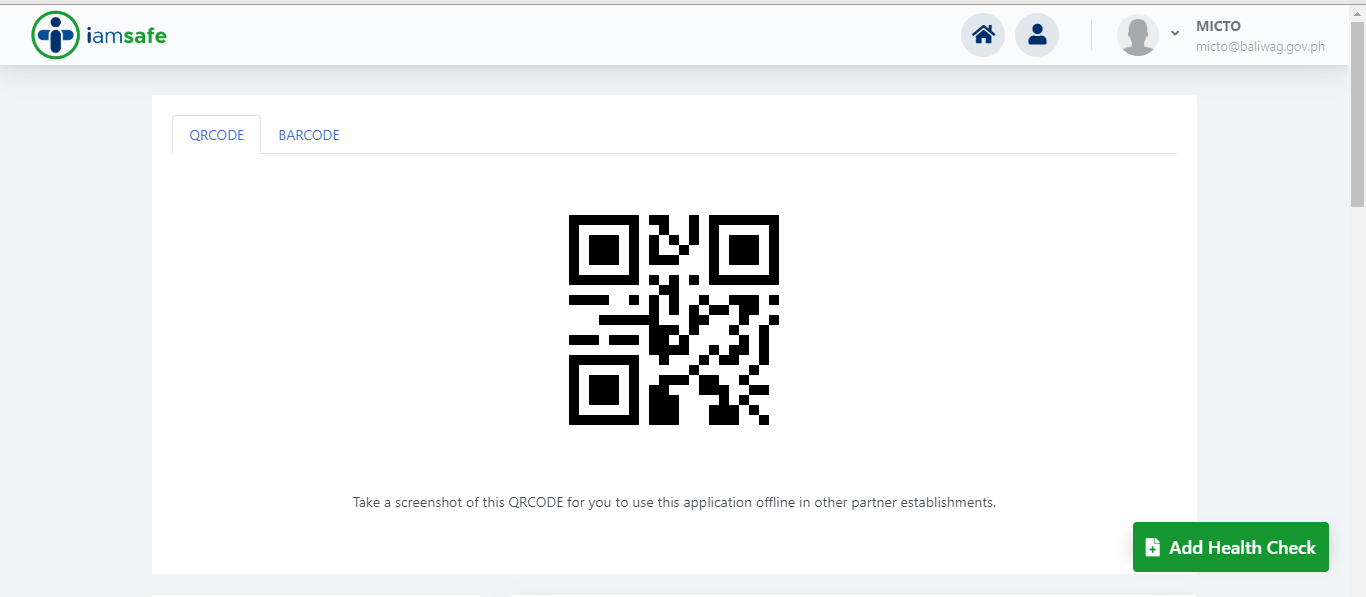1366x597 pixels.
Task: Click the QR code's top-left finder square
Action: pos(604,250)
